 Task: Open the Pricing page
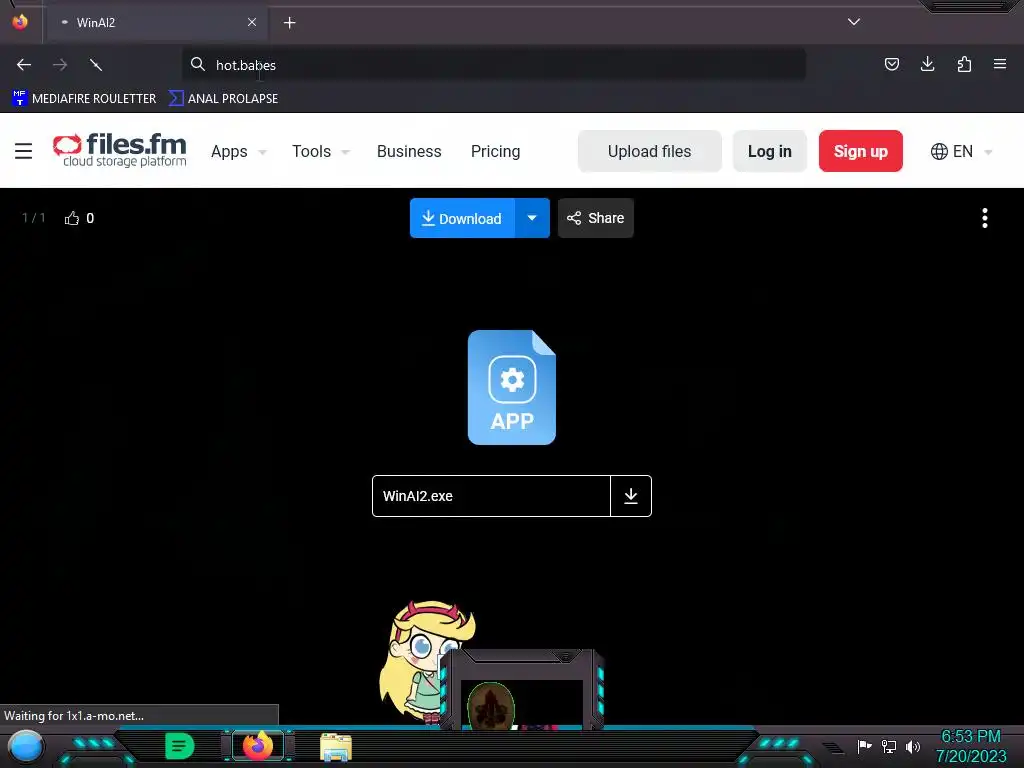(495, 152)
